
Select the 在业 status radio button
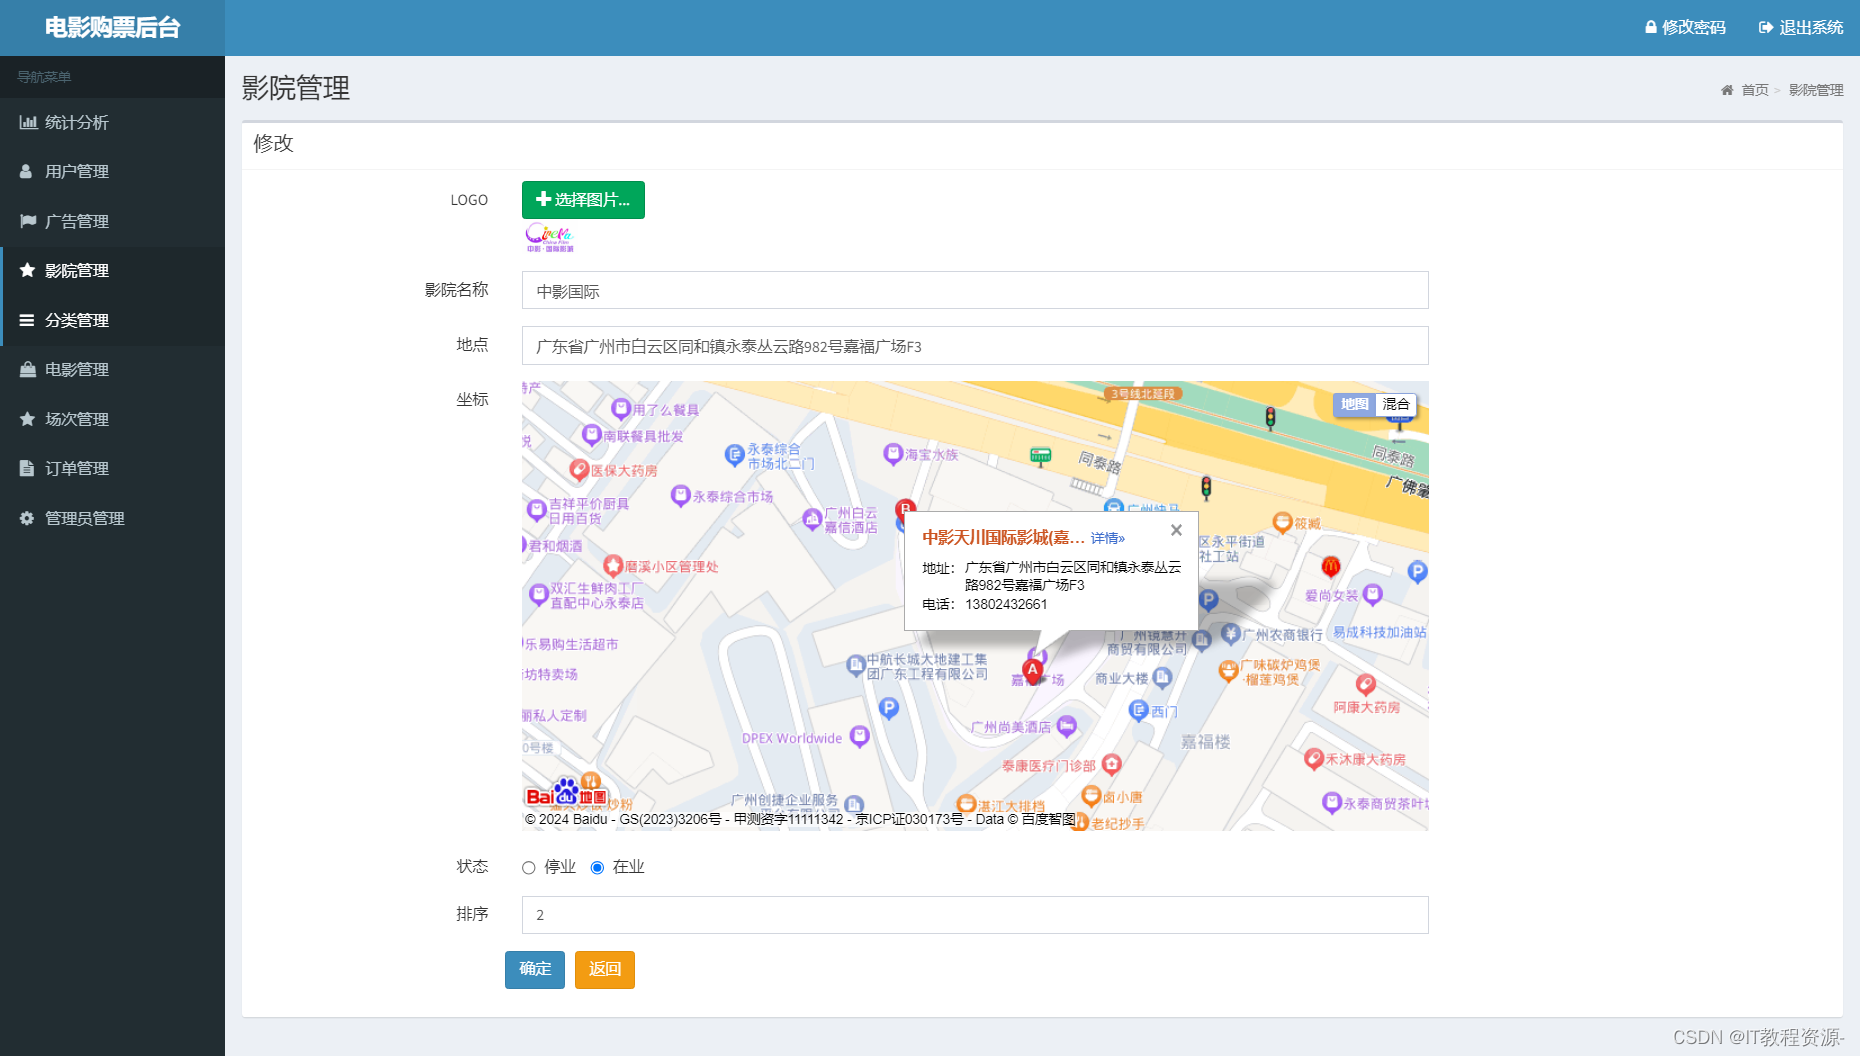click(x=597, y=867)
